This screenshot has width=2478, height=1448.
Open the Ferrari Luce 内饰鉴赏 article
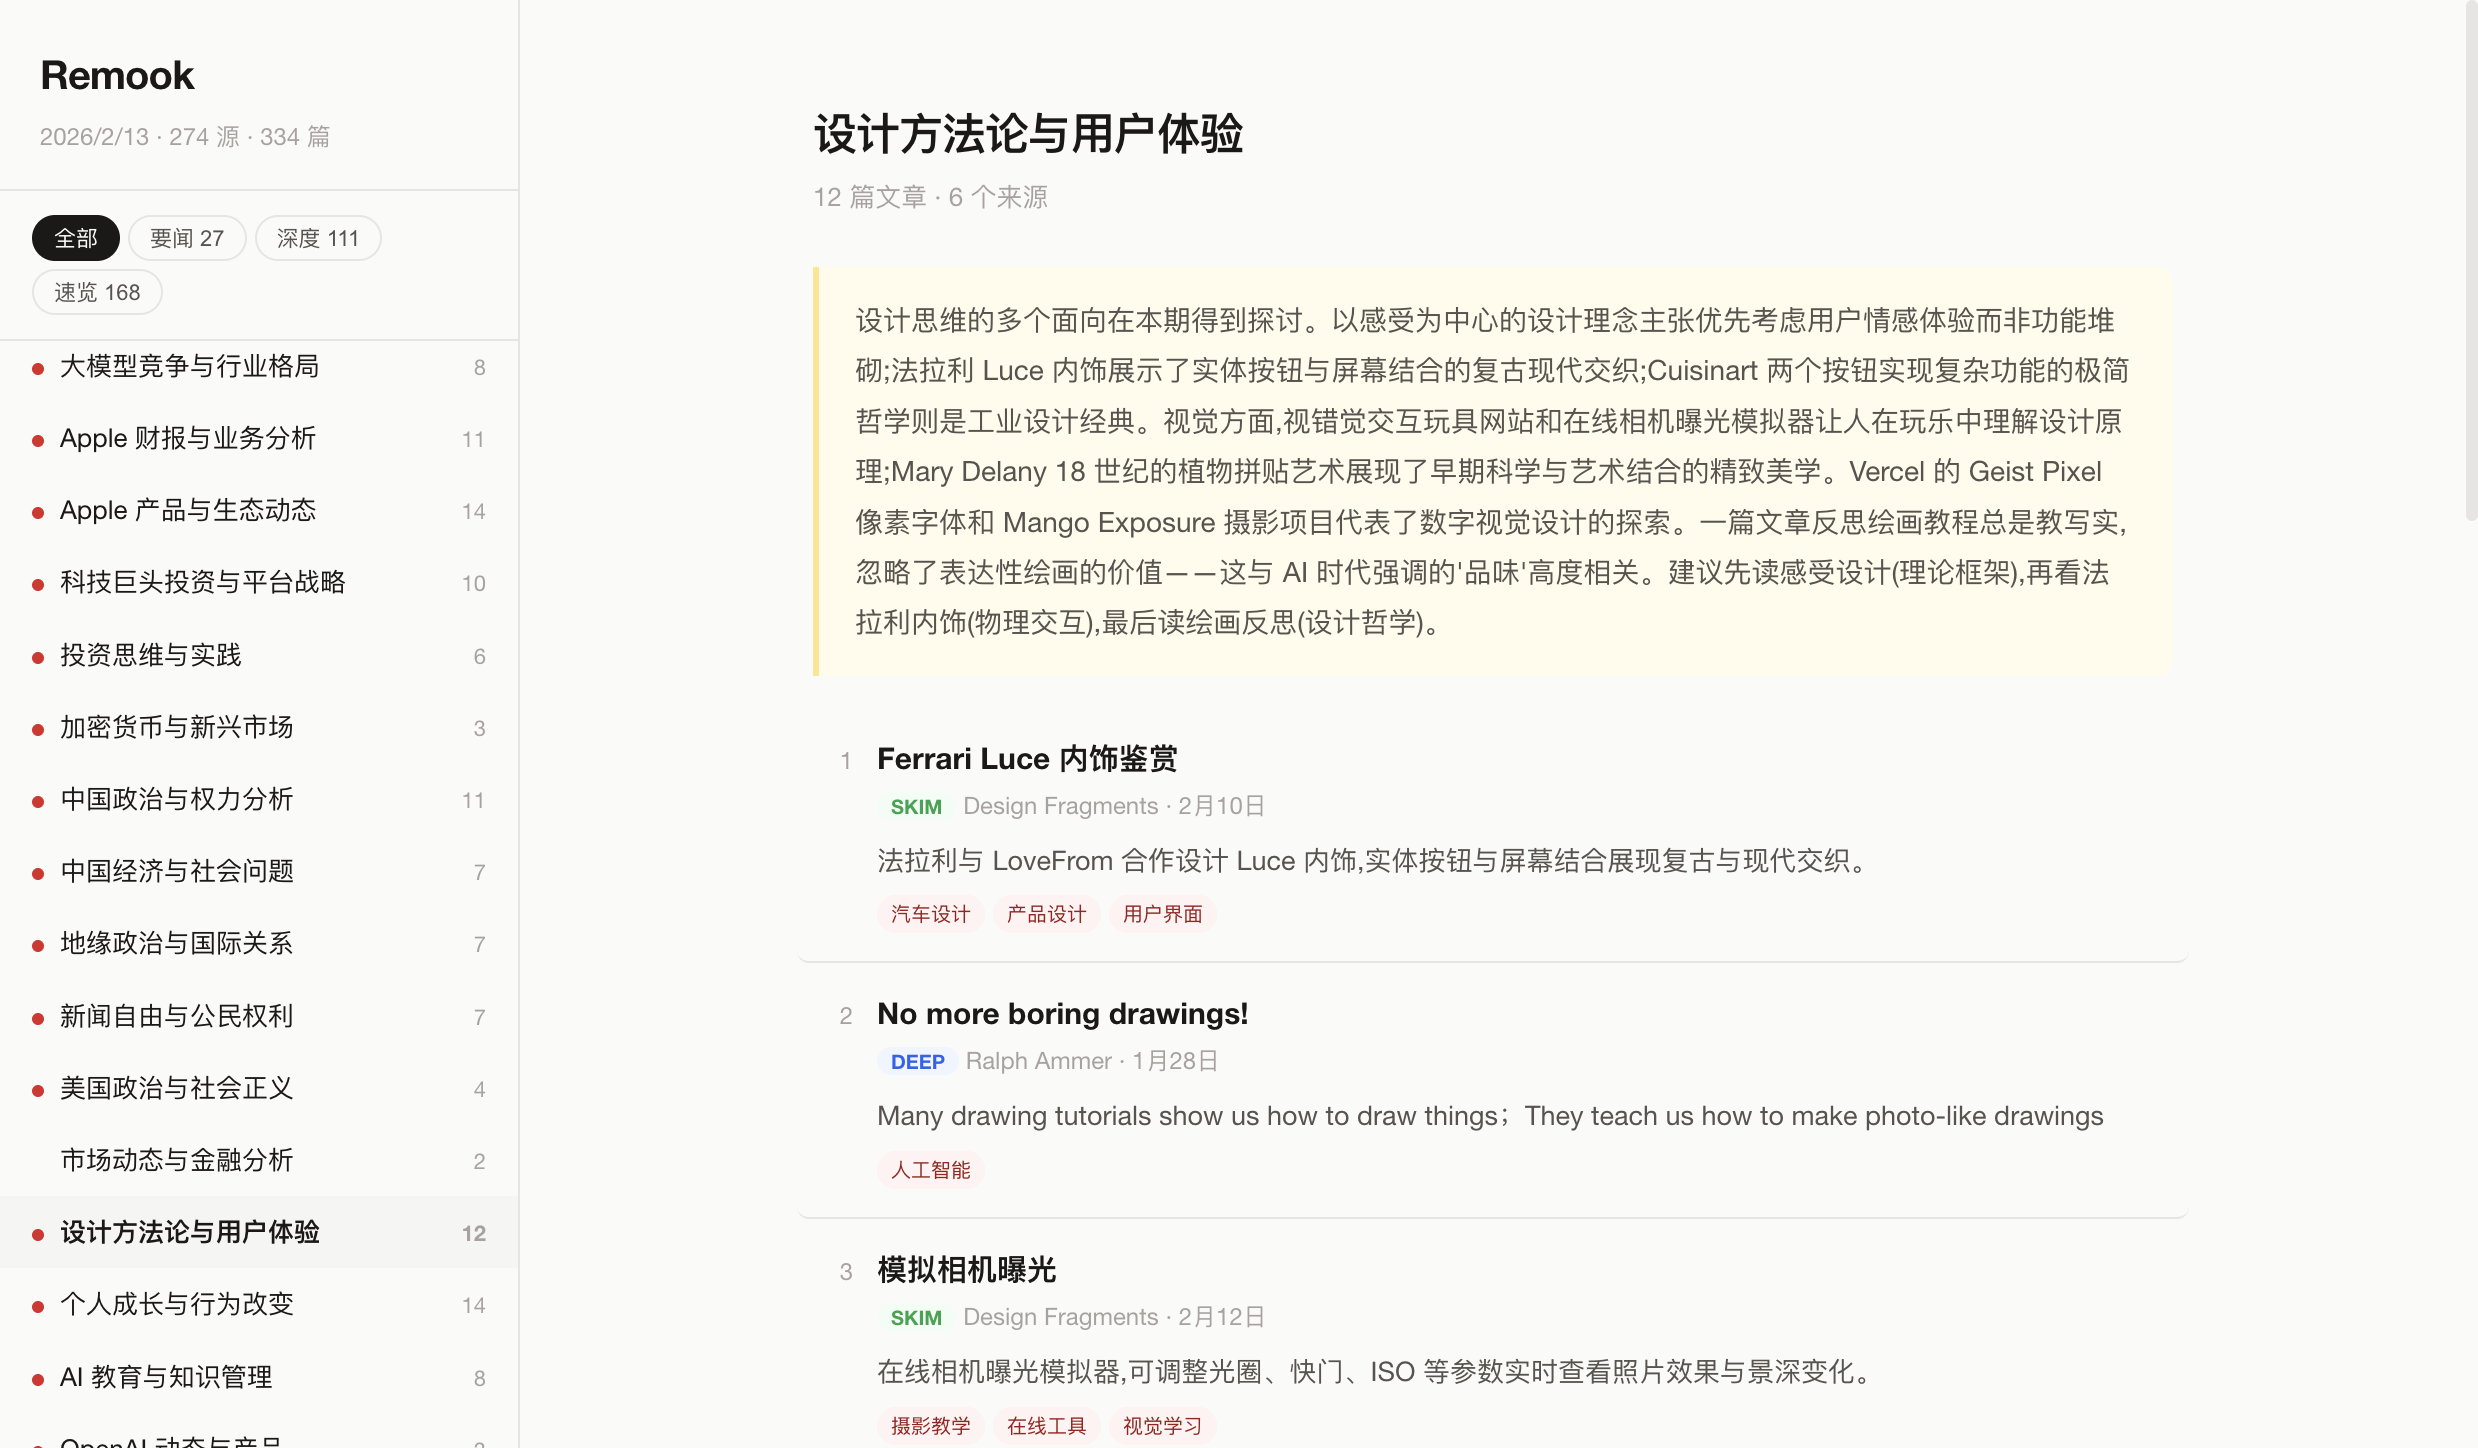click(1027, 759)
